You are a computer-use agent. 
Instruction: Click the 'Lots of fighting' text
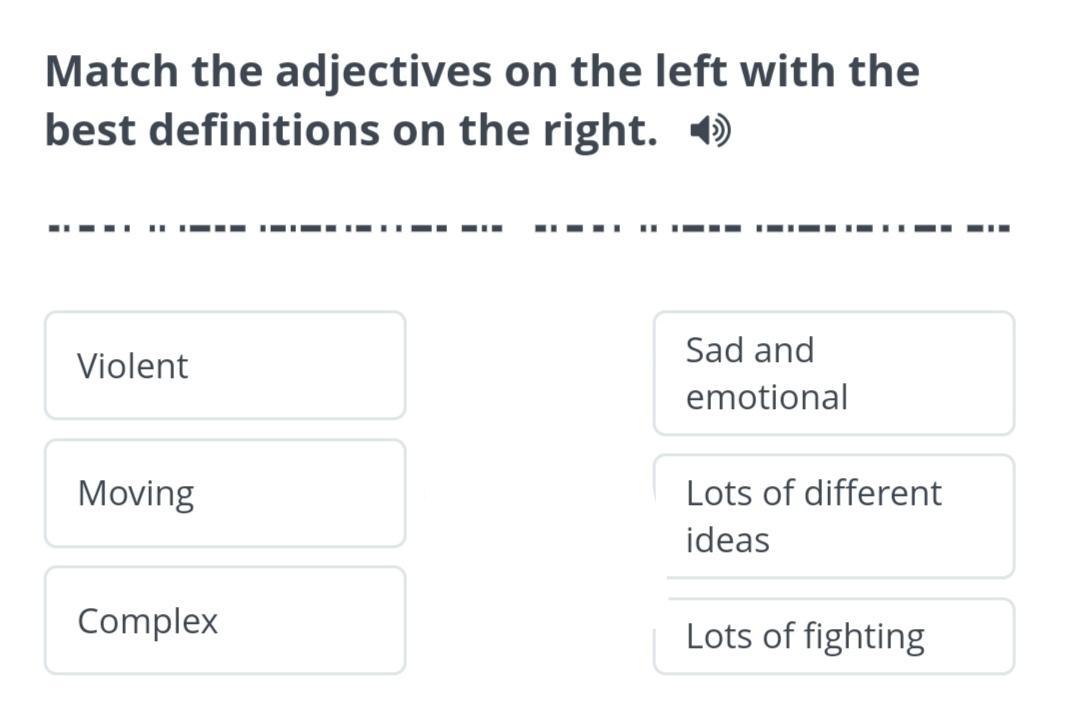click(x=805, y=637)
